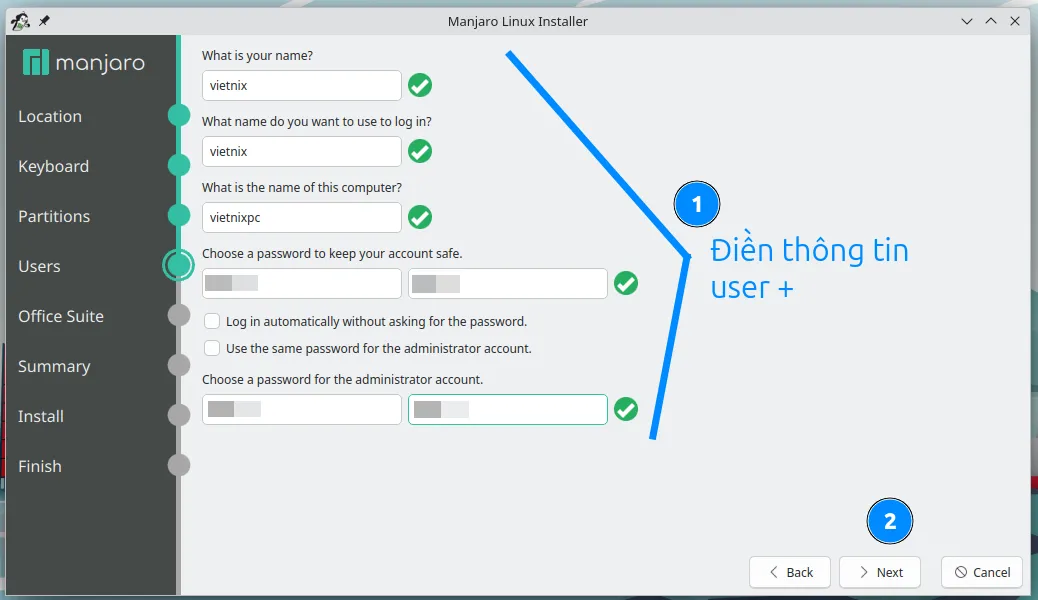1038x600 pixels.
Task: Click the first administrator password field
Action: click(301, 410)
